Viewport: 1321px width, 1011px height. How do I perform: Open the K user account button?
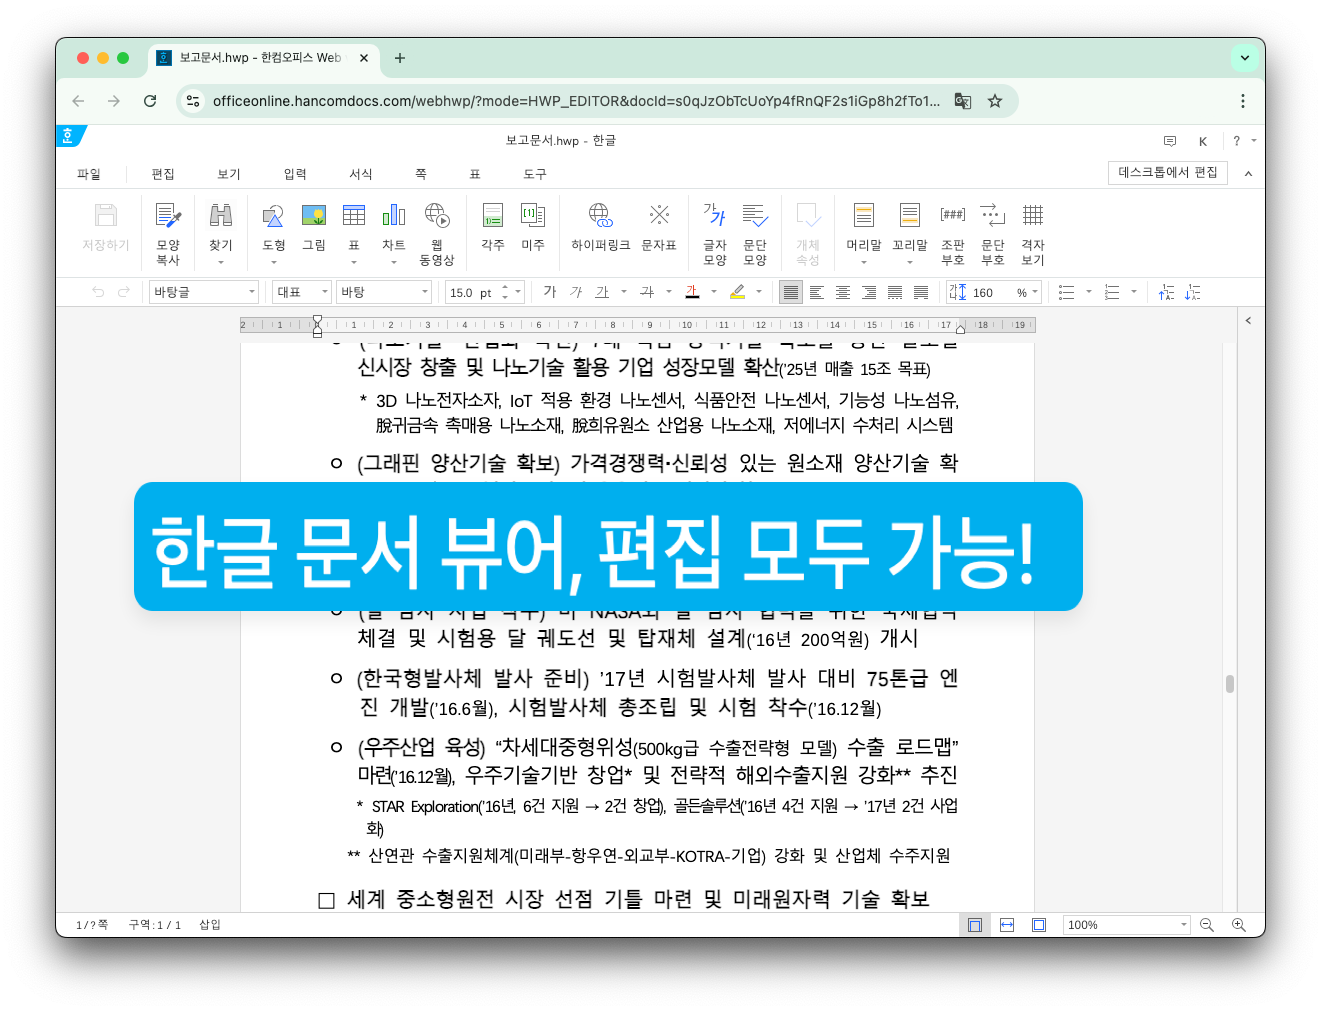click(1203, 141)
